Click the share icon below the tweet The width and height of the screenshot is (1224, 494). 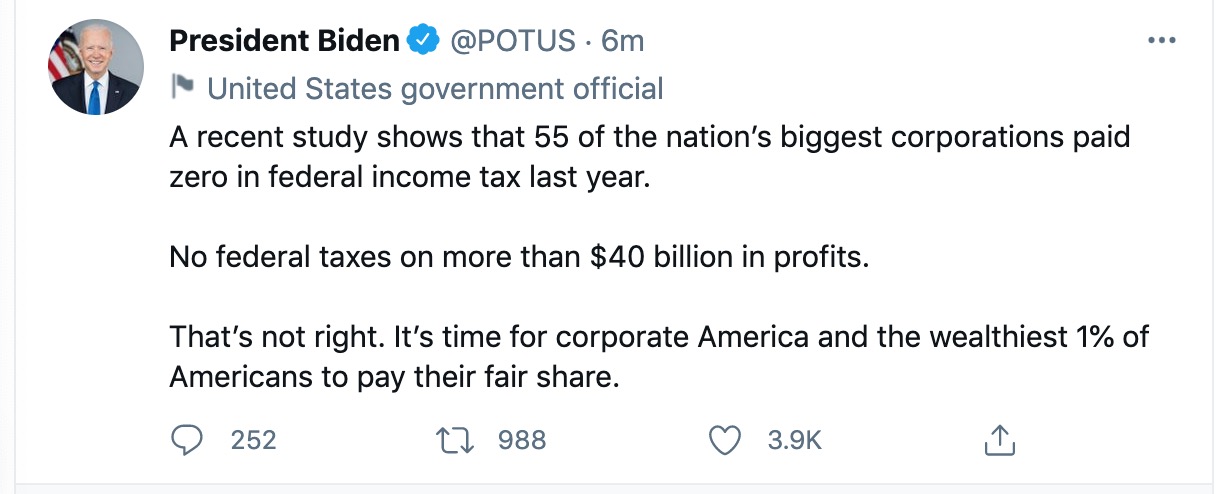coord(1000,439)
